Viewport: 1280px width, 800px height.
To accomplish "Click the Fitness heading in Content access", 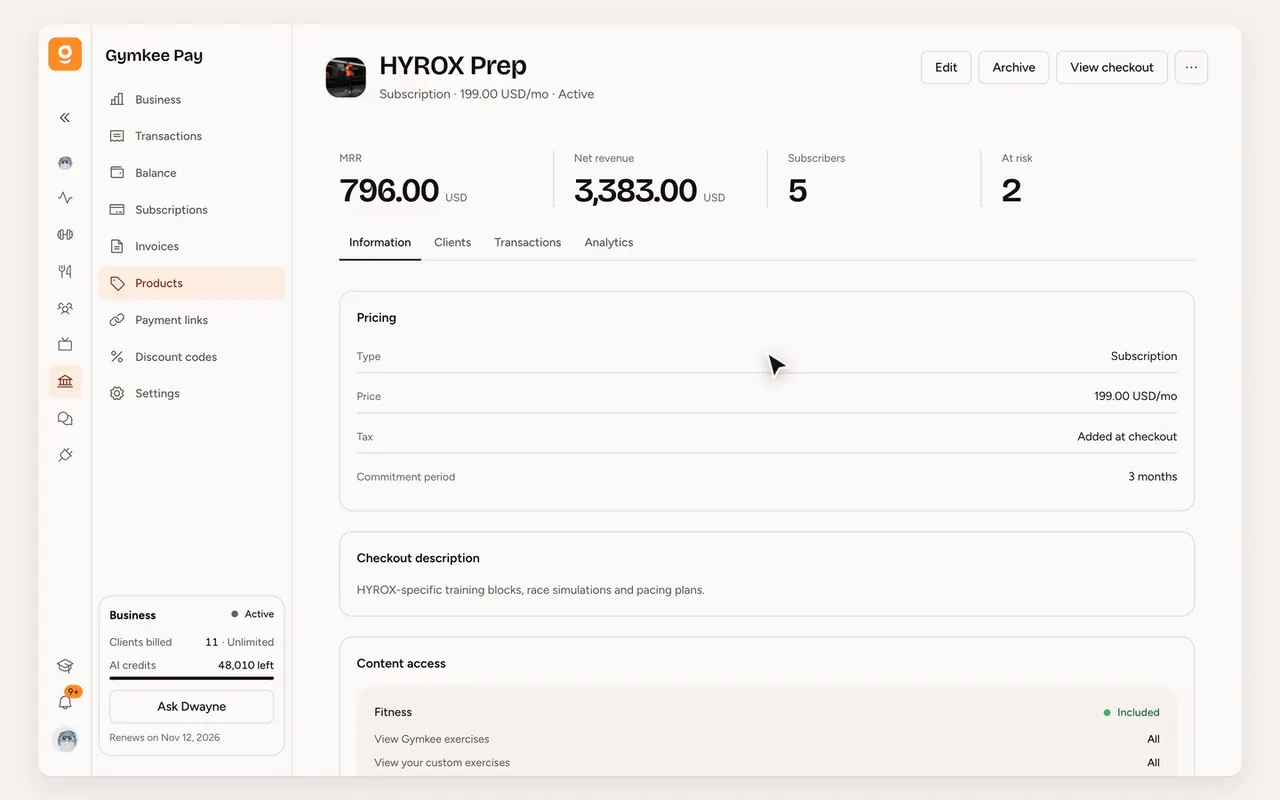I will [393, 712].
